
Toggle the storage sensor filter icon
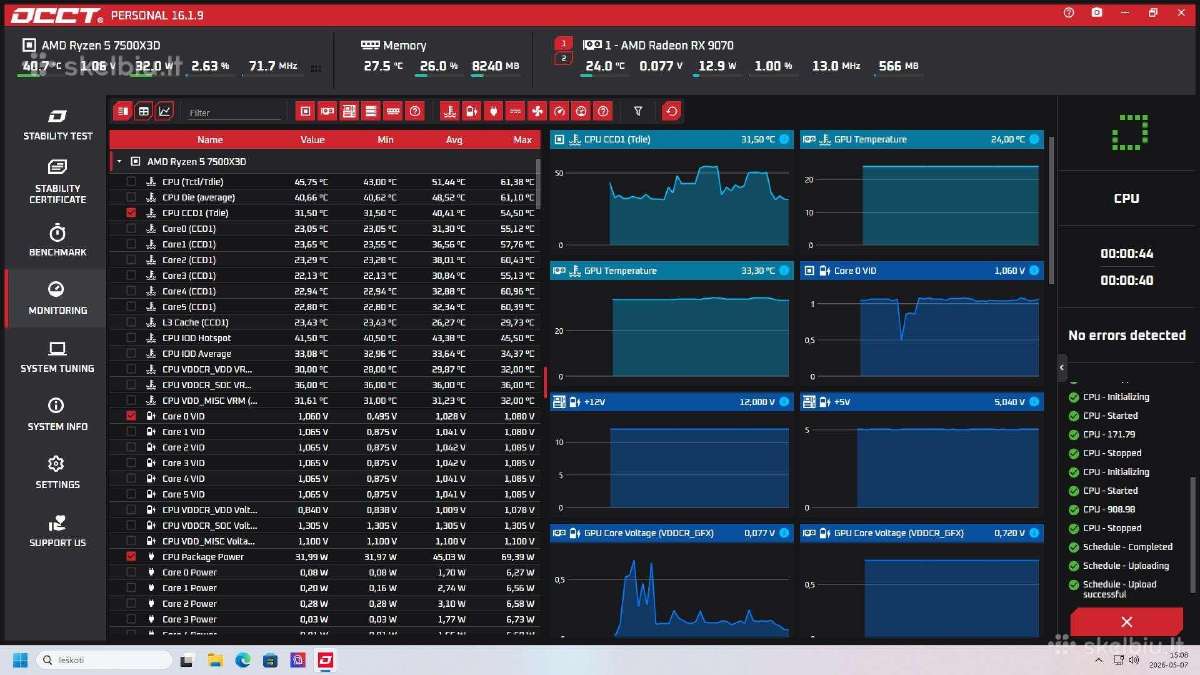pos(371,111)
